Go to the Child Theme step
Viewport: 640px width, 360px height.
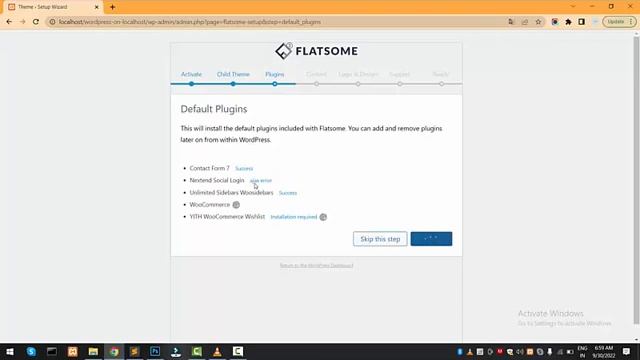point(233,74)
